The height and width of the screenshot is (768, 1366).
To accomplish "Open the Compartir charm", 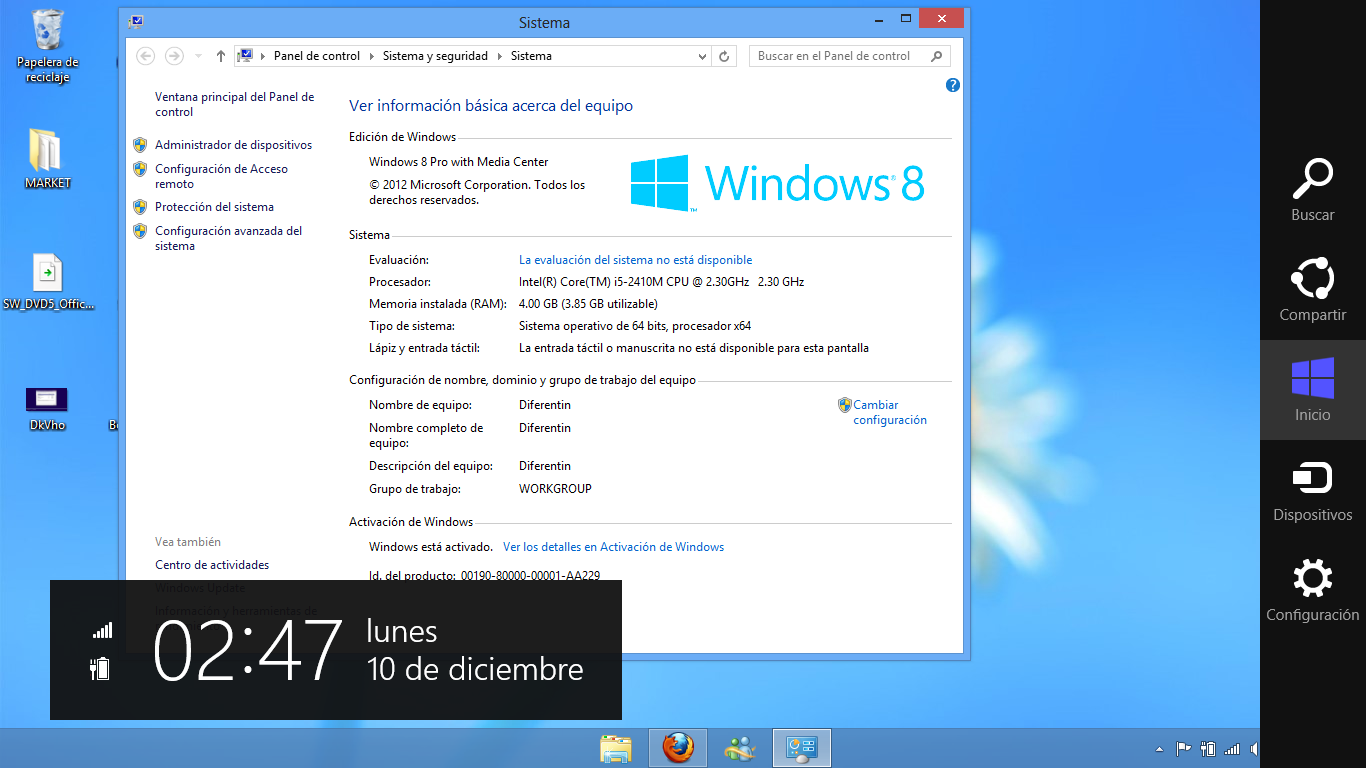I will click(1312, 290).
